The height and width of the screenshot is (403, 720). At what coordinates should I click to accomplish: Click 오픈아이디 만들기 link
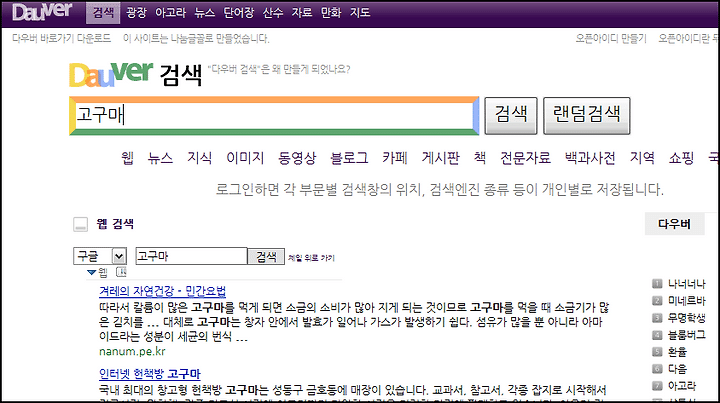[x=611, y=38]
